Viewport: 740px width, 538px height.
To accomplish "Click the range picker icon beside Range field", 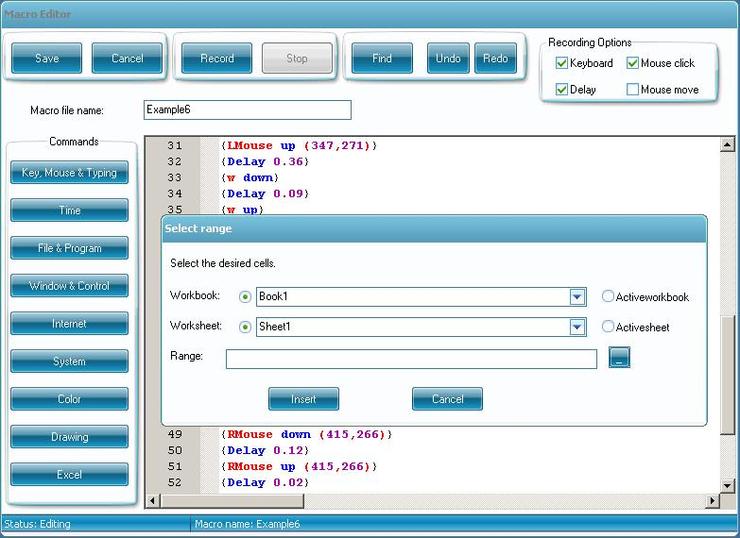I will point(619,358).
